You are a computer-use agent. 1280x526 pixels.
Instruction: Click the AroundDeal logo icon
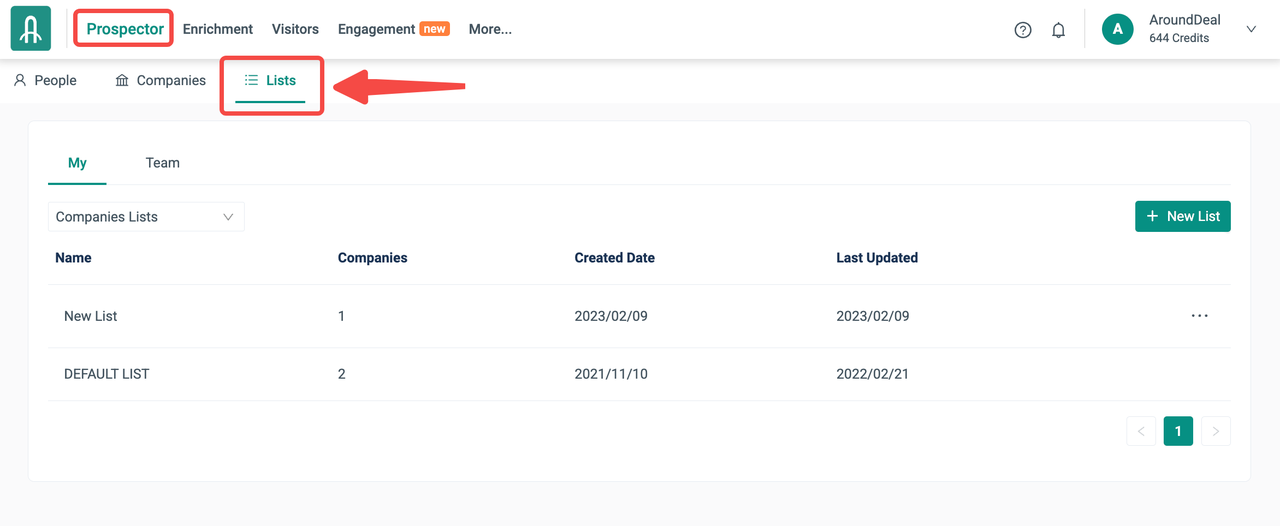click(30, 29)
